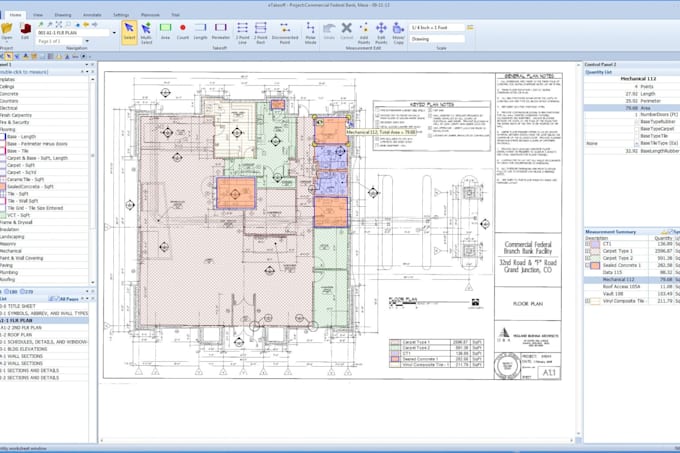Image resolution: width=680 pixels, height=453 pixels.
Task: Open the SYMBOLS, ABBREV, AND WALL TYPES page
Action: tap(44, 313)
